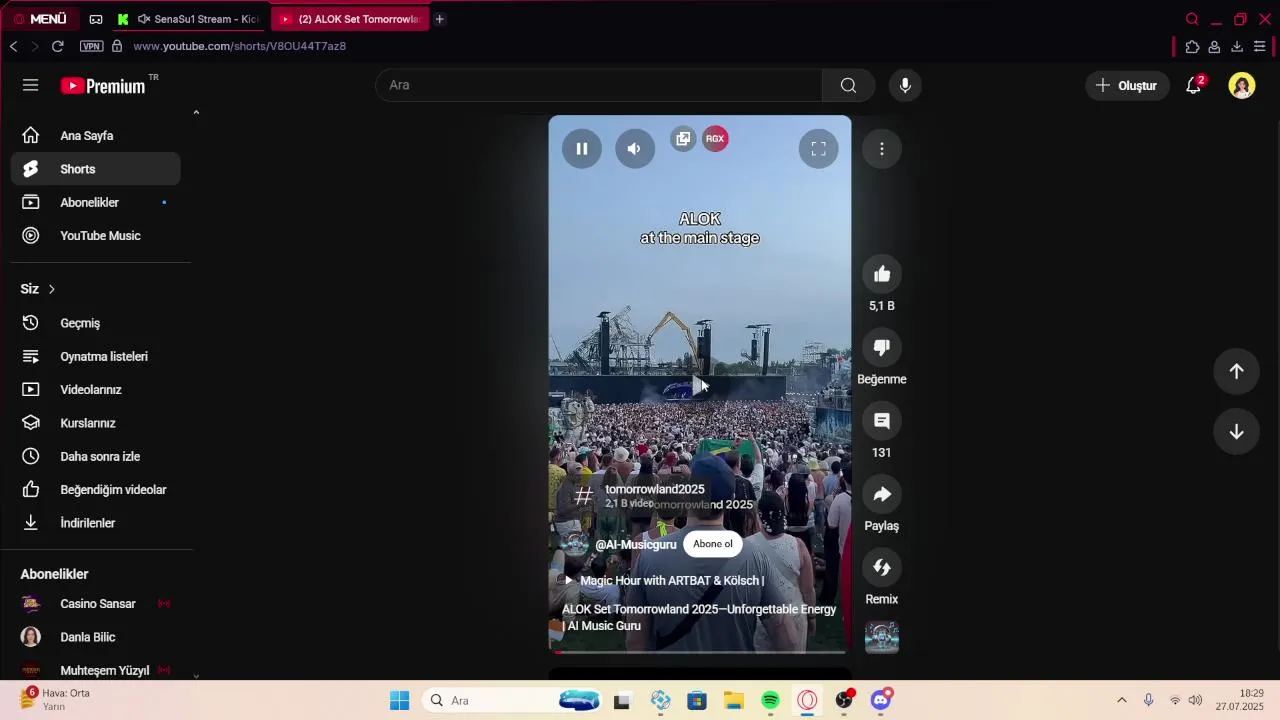Open YouTube Music in sidebar
Viewport: 1280px width, 720px height.
click(x=96, y=236)
